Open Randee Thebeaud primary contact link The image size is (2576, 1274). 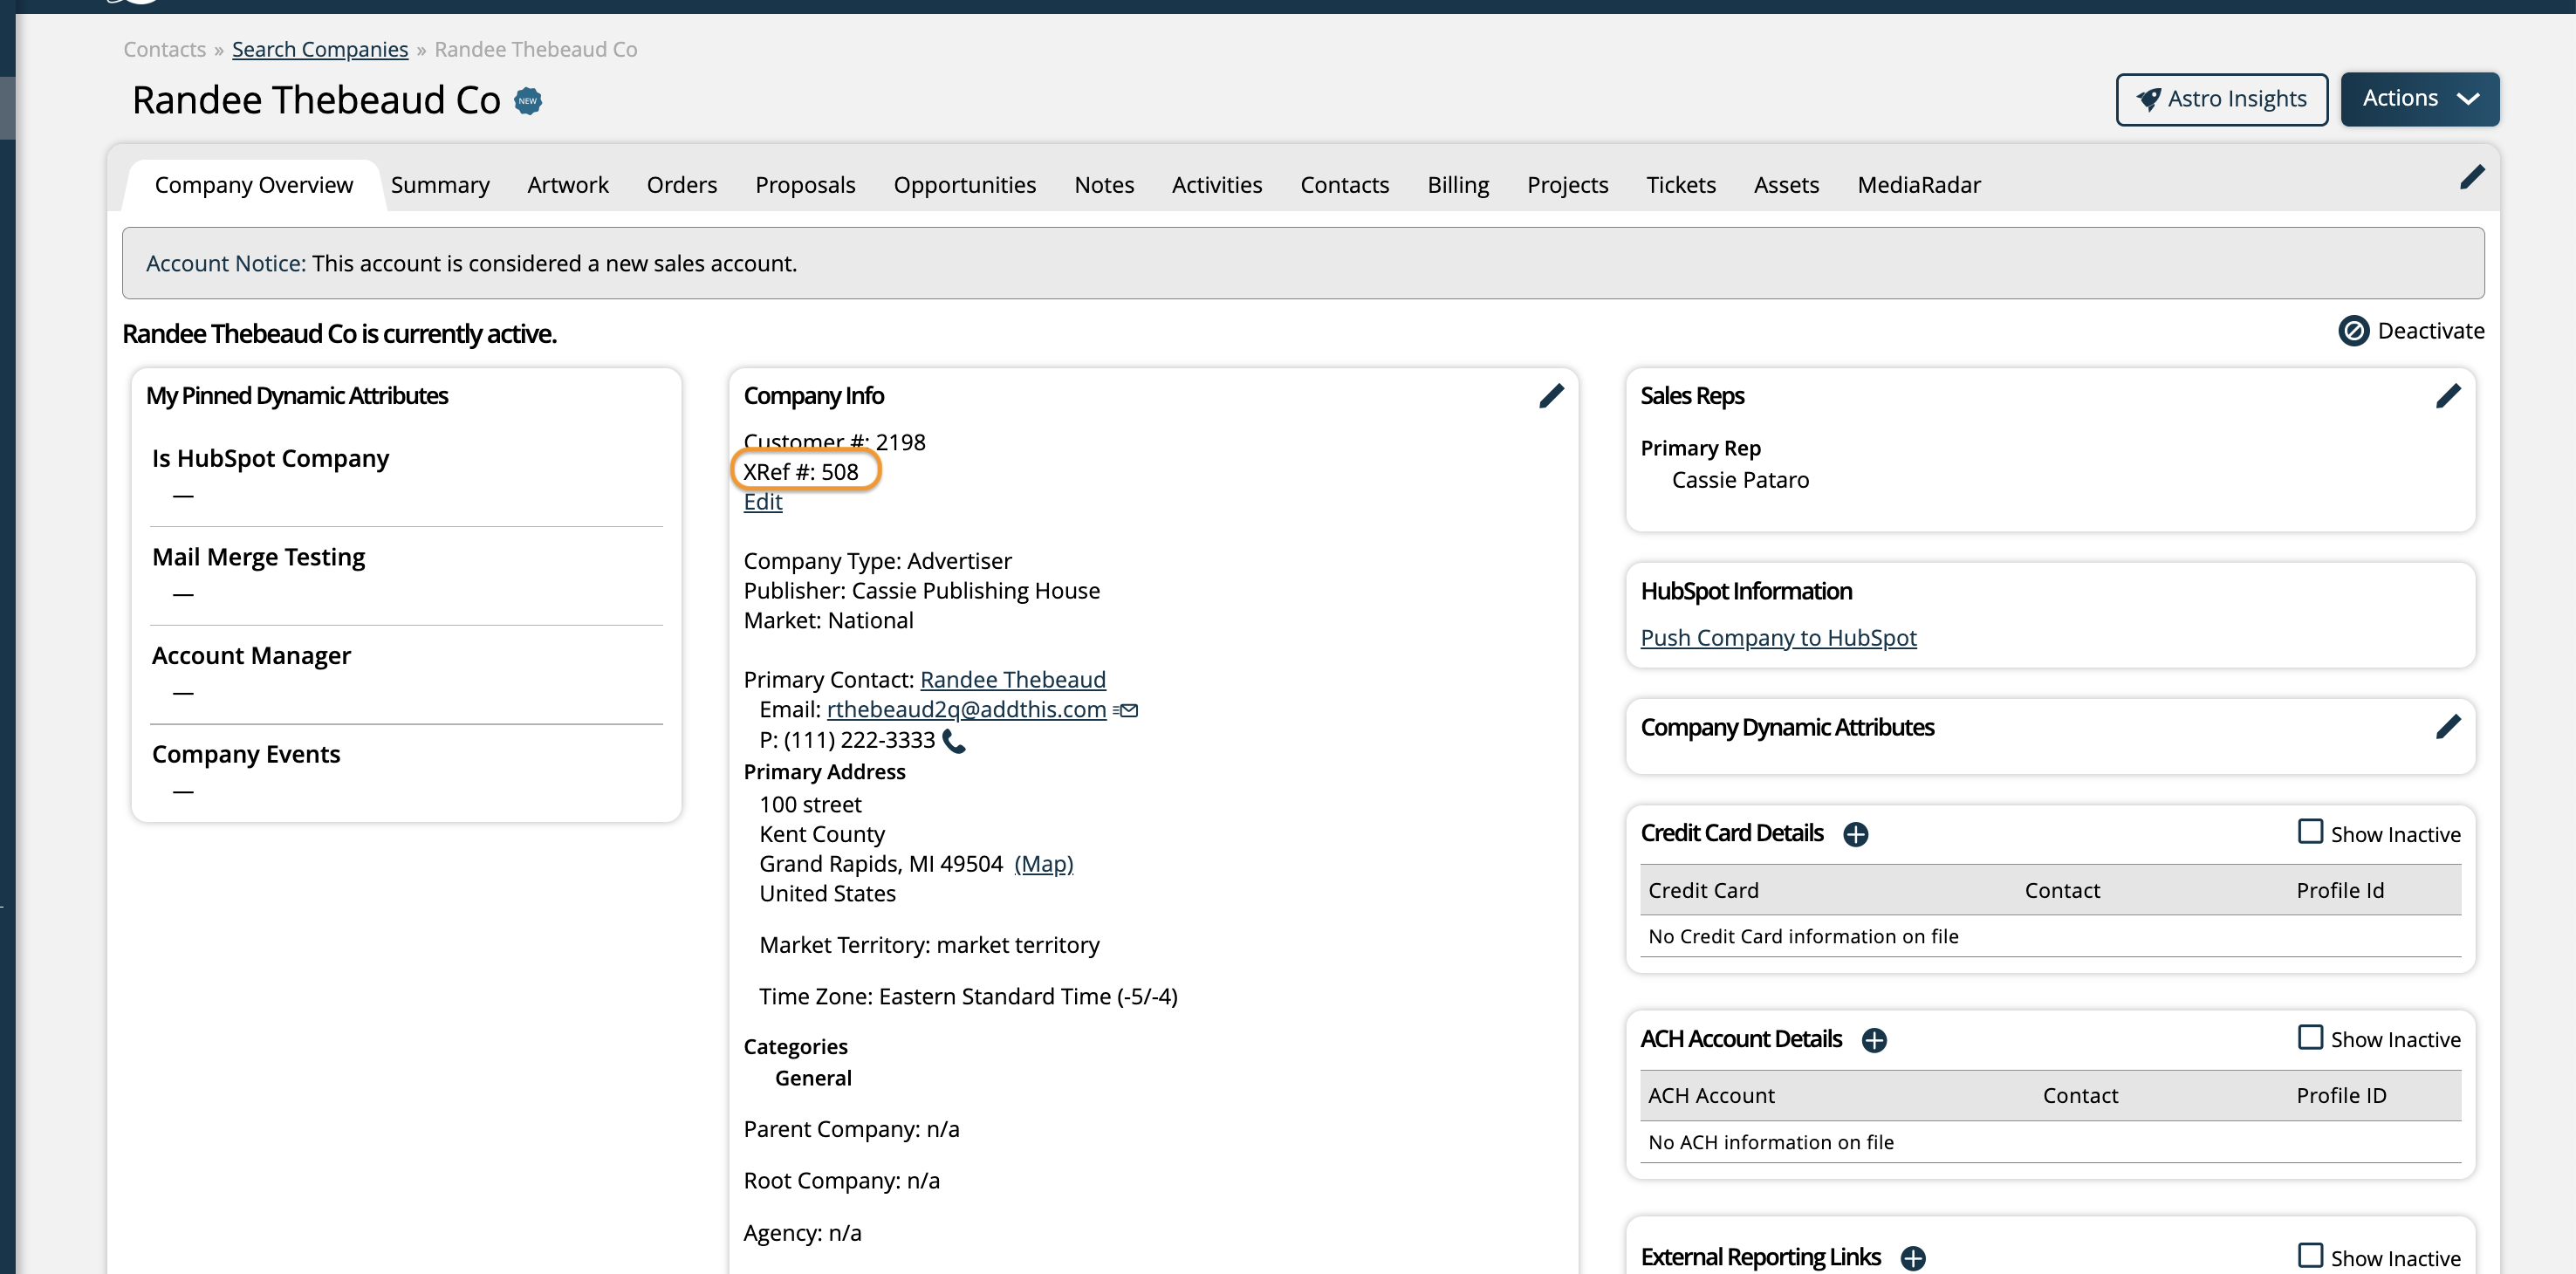click(x=1013, y=680)
